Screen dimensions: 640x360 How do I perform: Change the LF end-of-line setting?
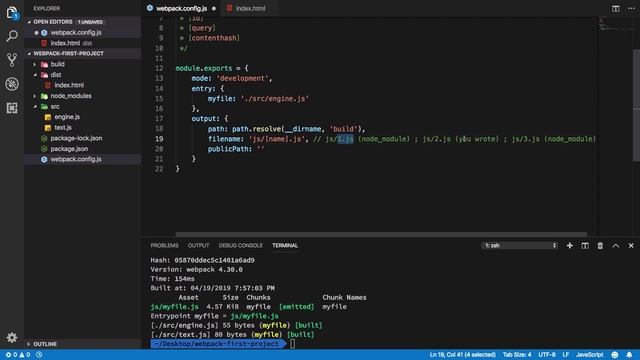click(x=566, y=355)
